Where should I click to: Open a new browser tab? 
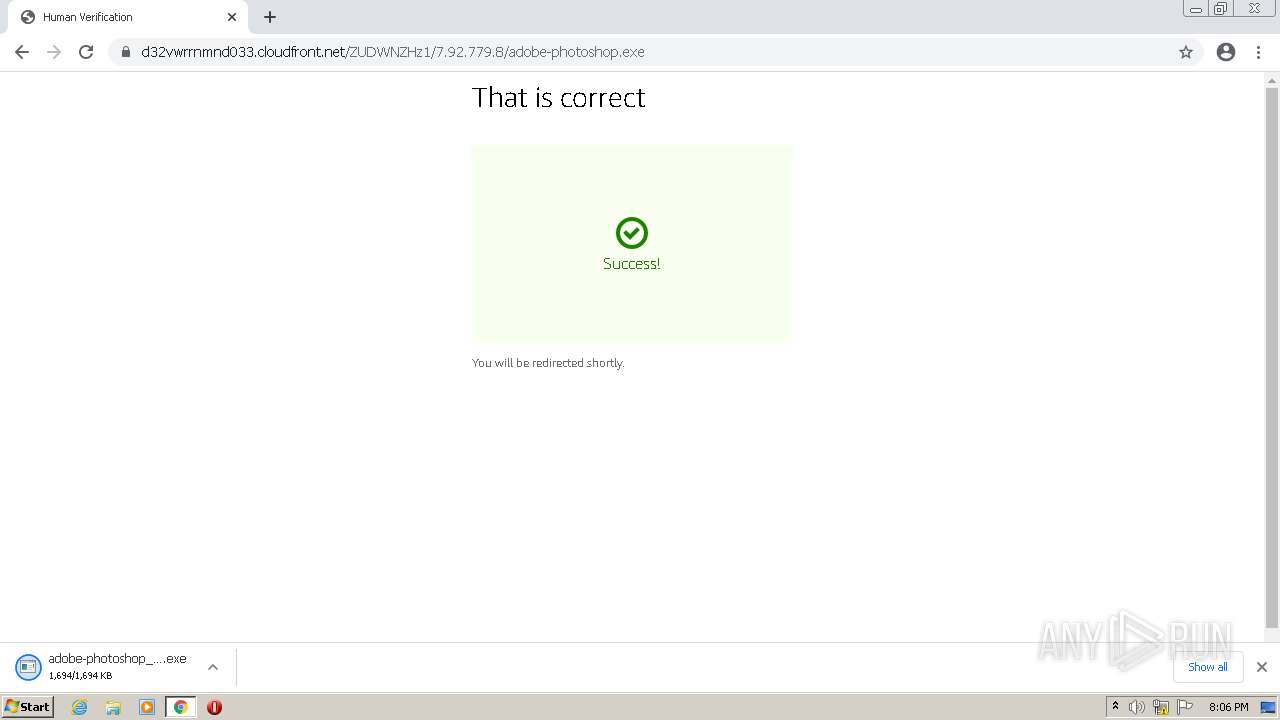tap(270, 17)
